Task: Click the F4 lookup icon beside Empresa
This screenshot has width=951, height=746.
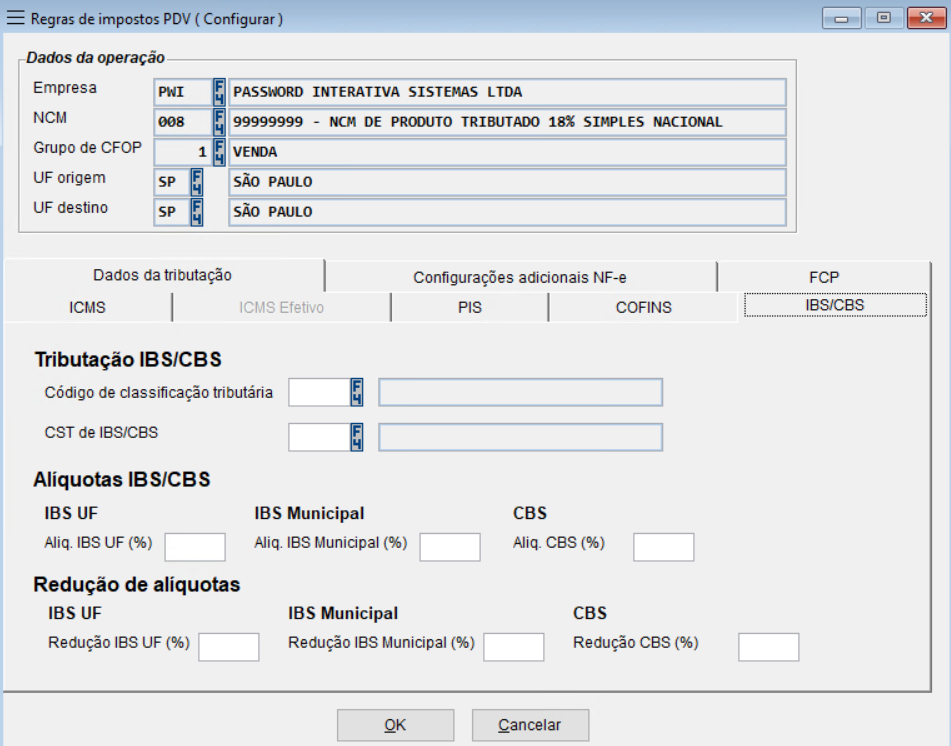Action: pyautogui.click(x=219, y=92)
